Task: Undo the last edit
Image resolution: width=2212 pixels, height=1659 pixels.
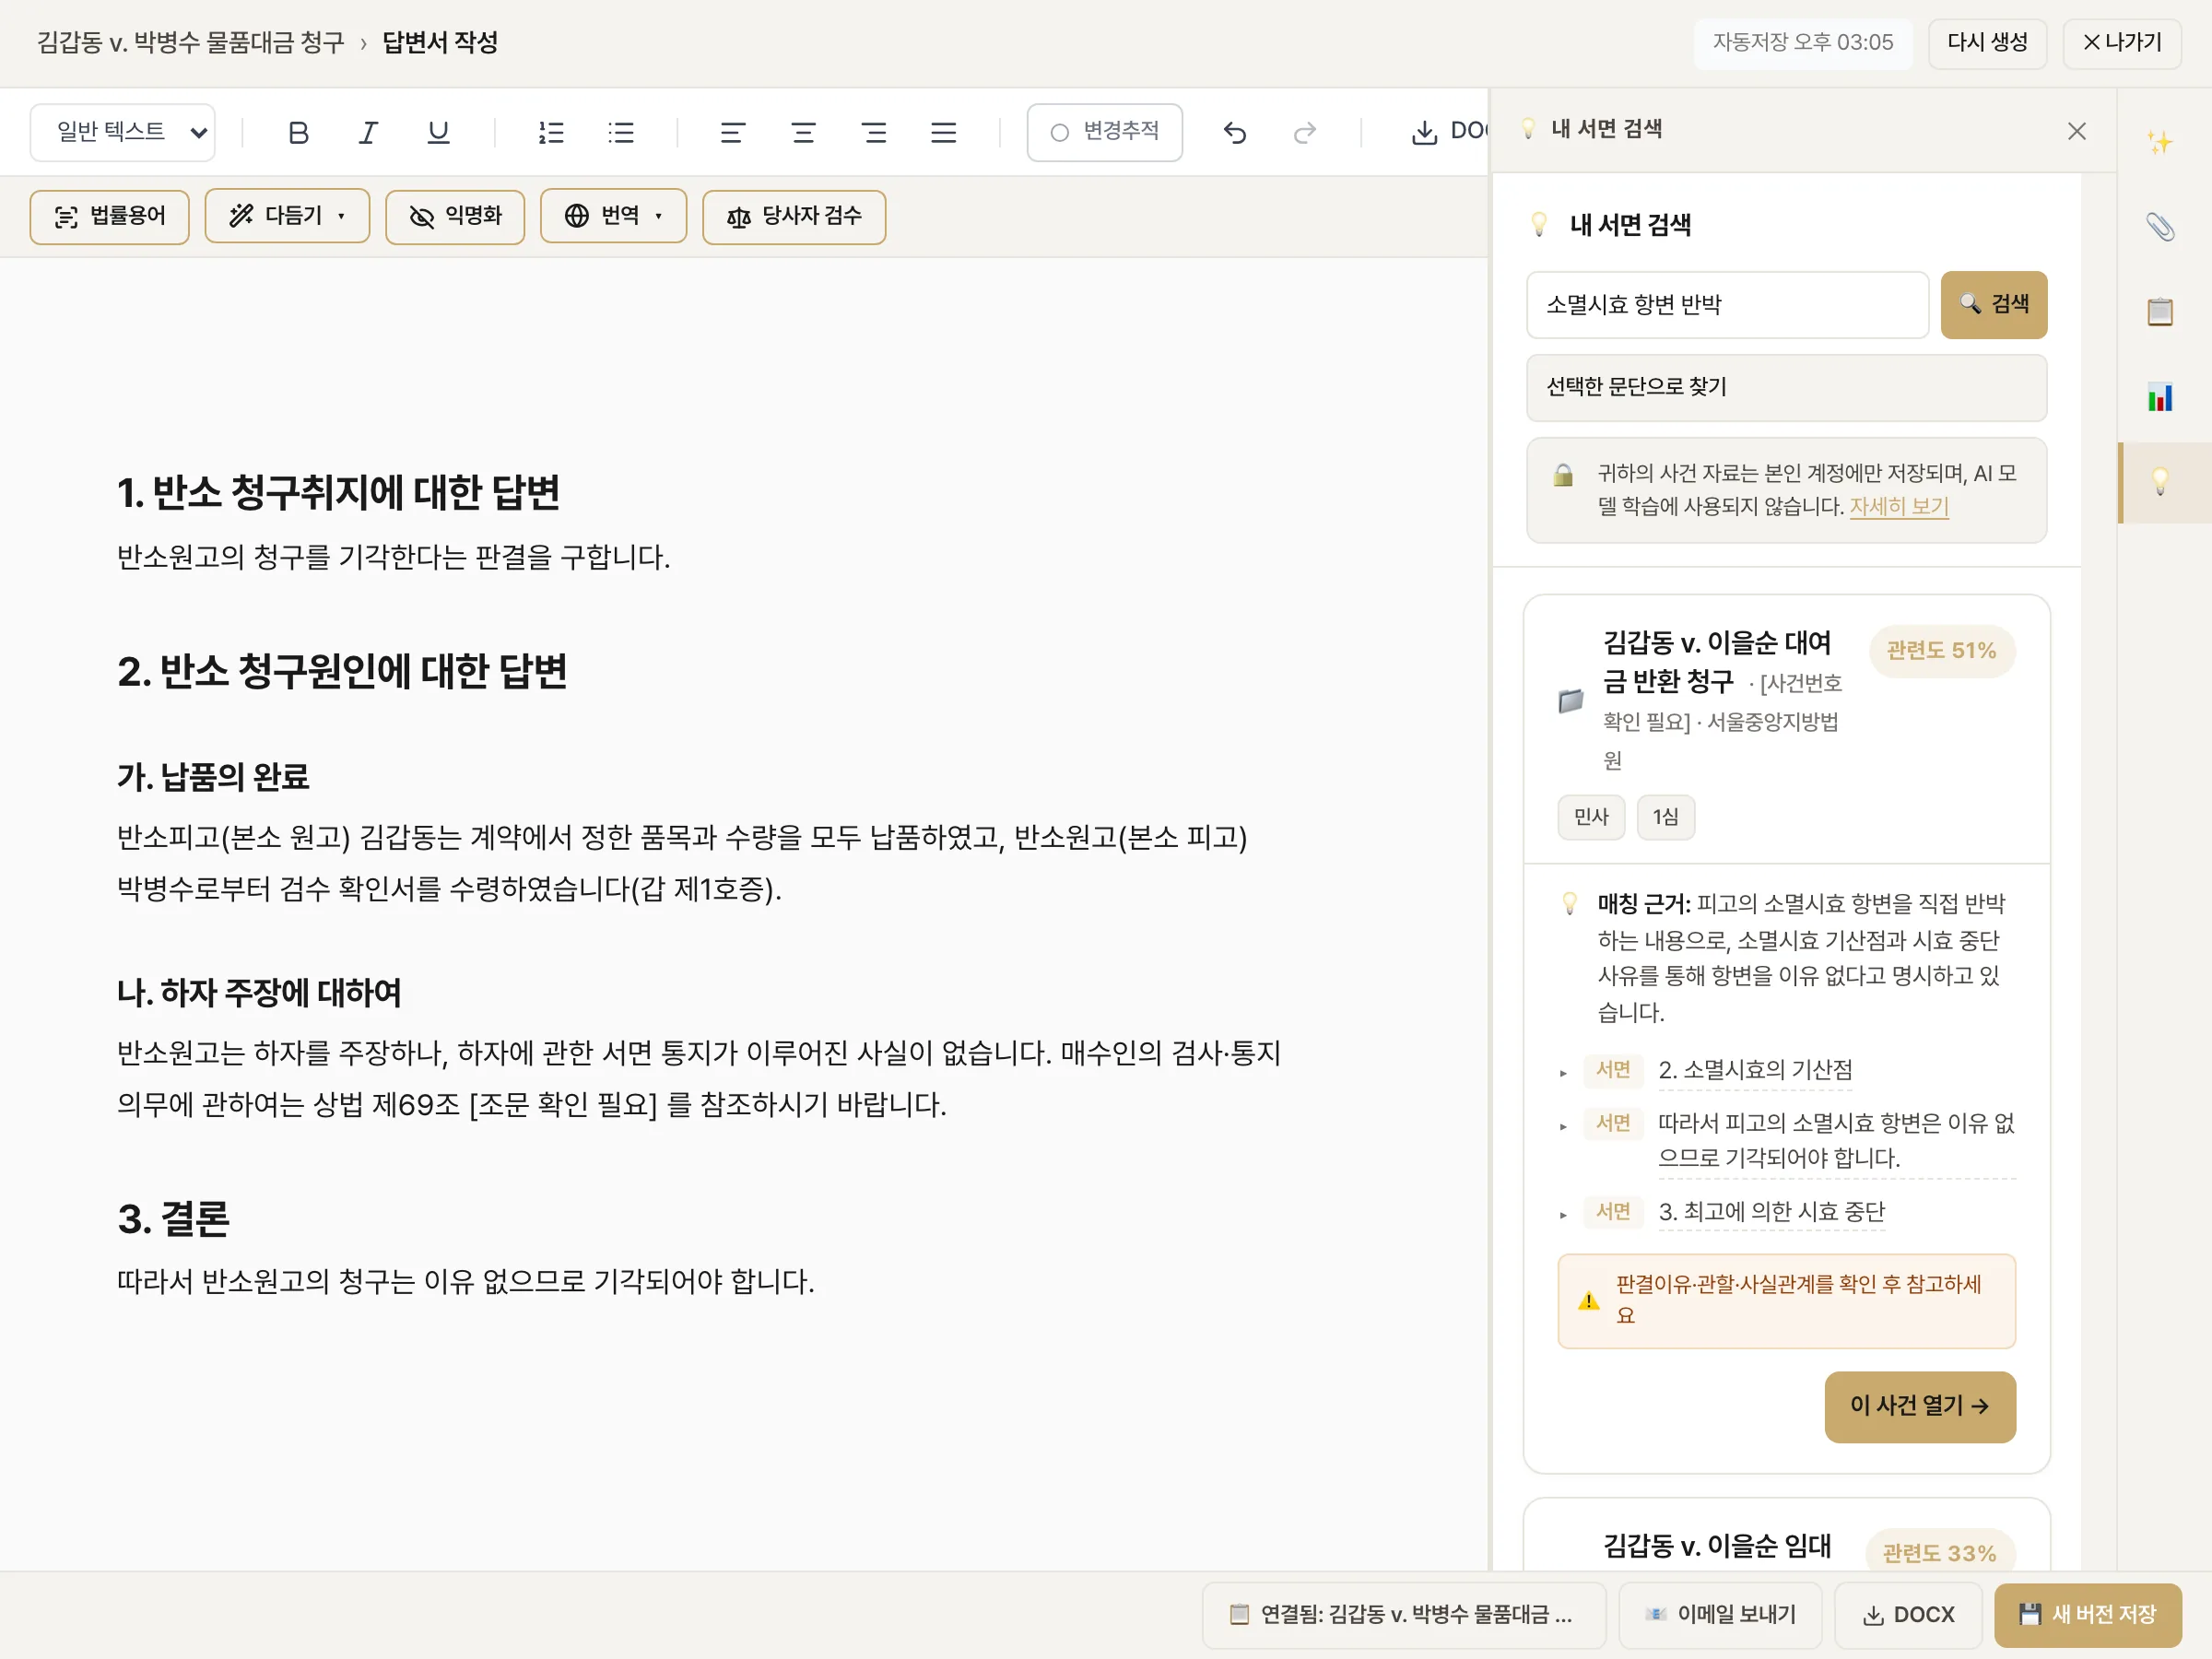Action: click(1235, 133)
